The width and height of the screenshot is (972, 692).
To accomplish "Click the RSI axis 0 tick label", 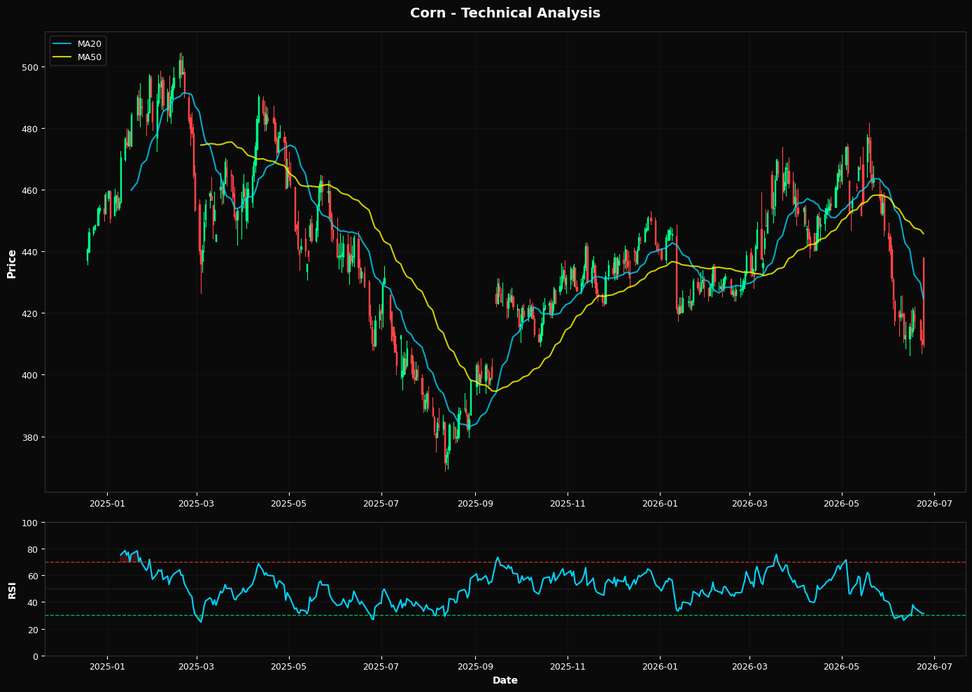I will 35,657.
